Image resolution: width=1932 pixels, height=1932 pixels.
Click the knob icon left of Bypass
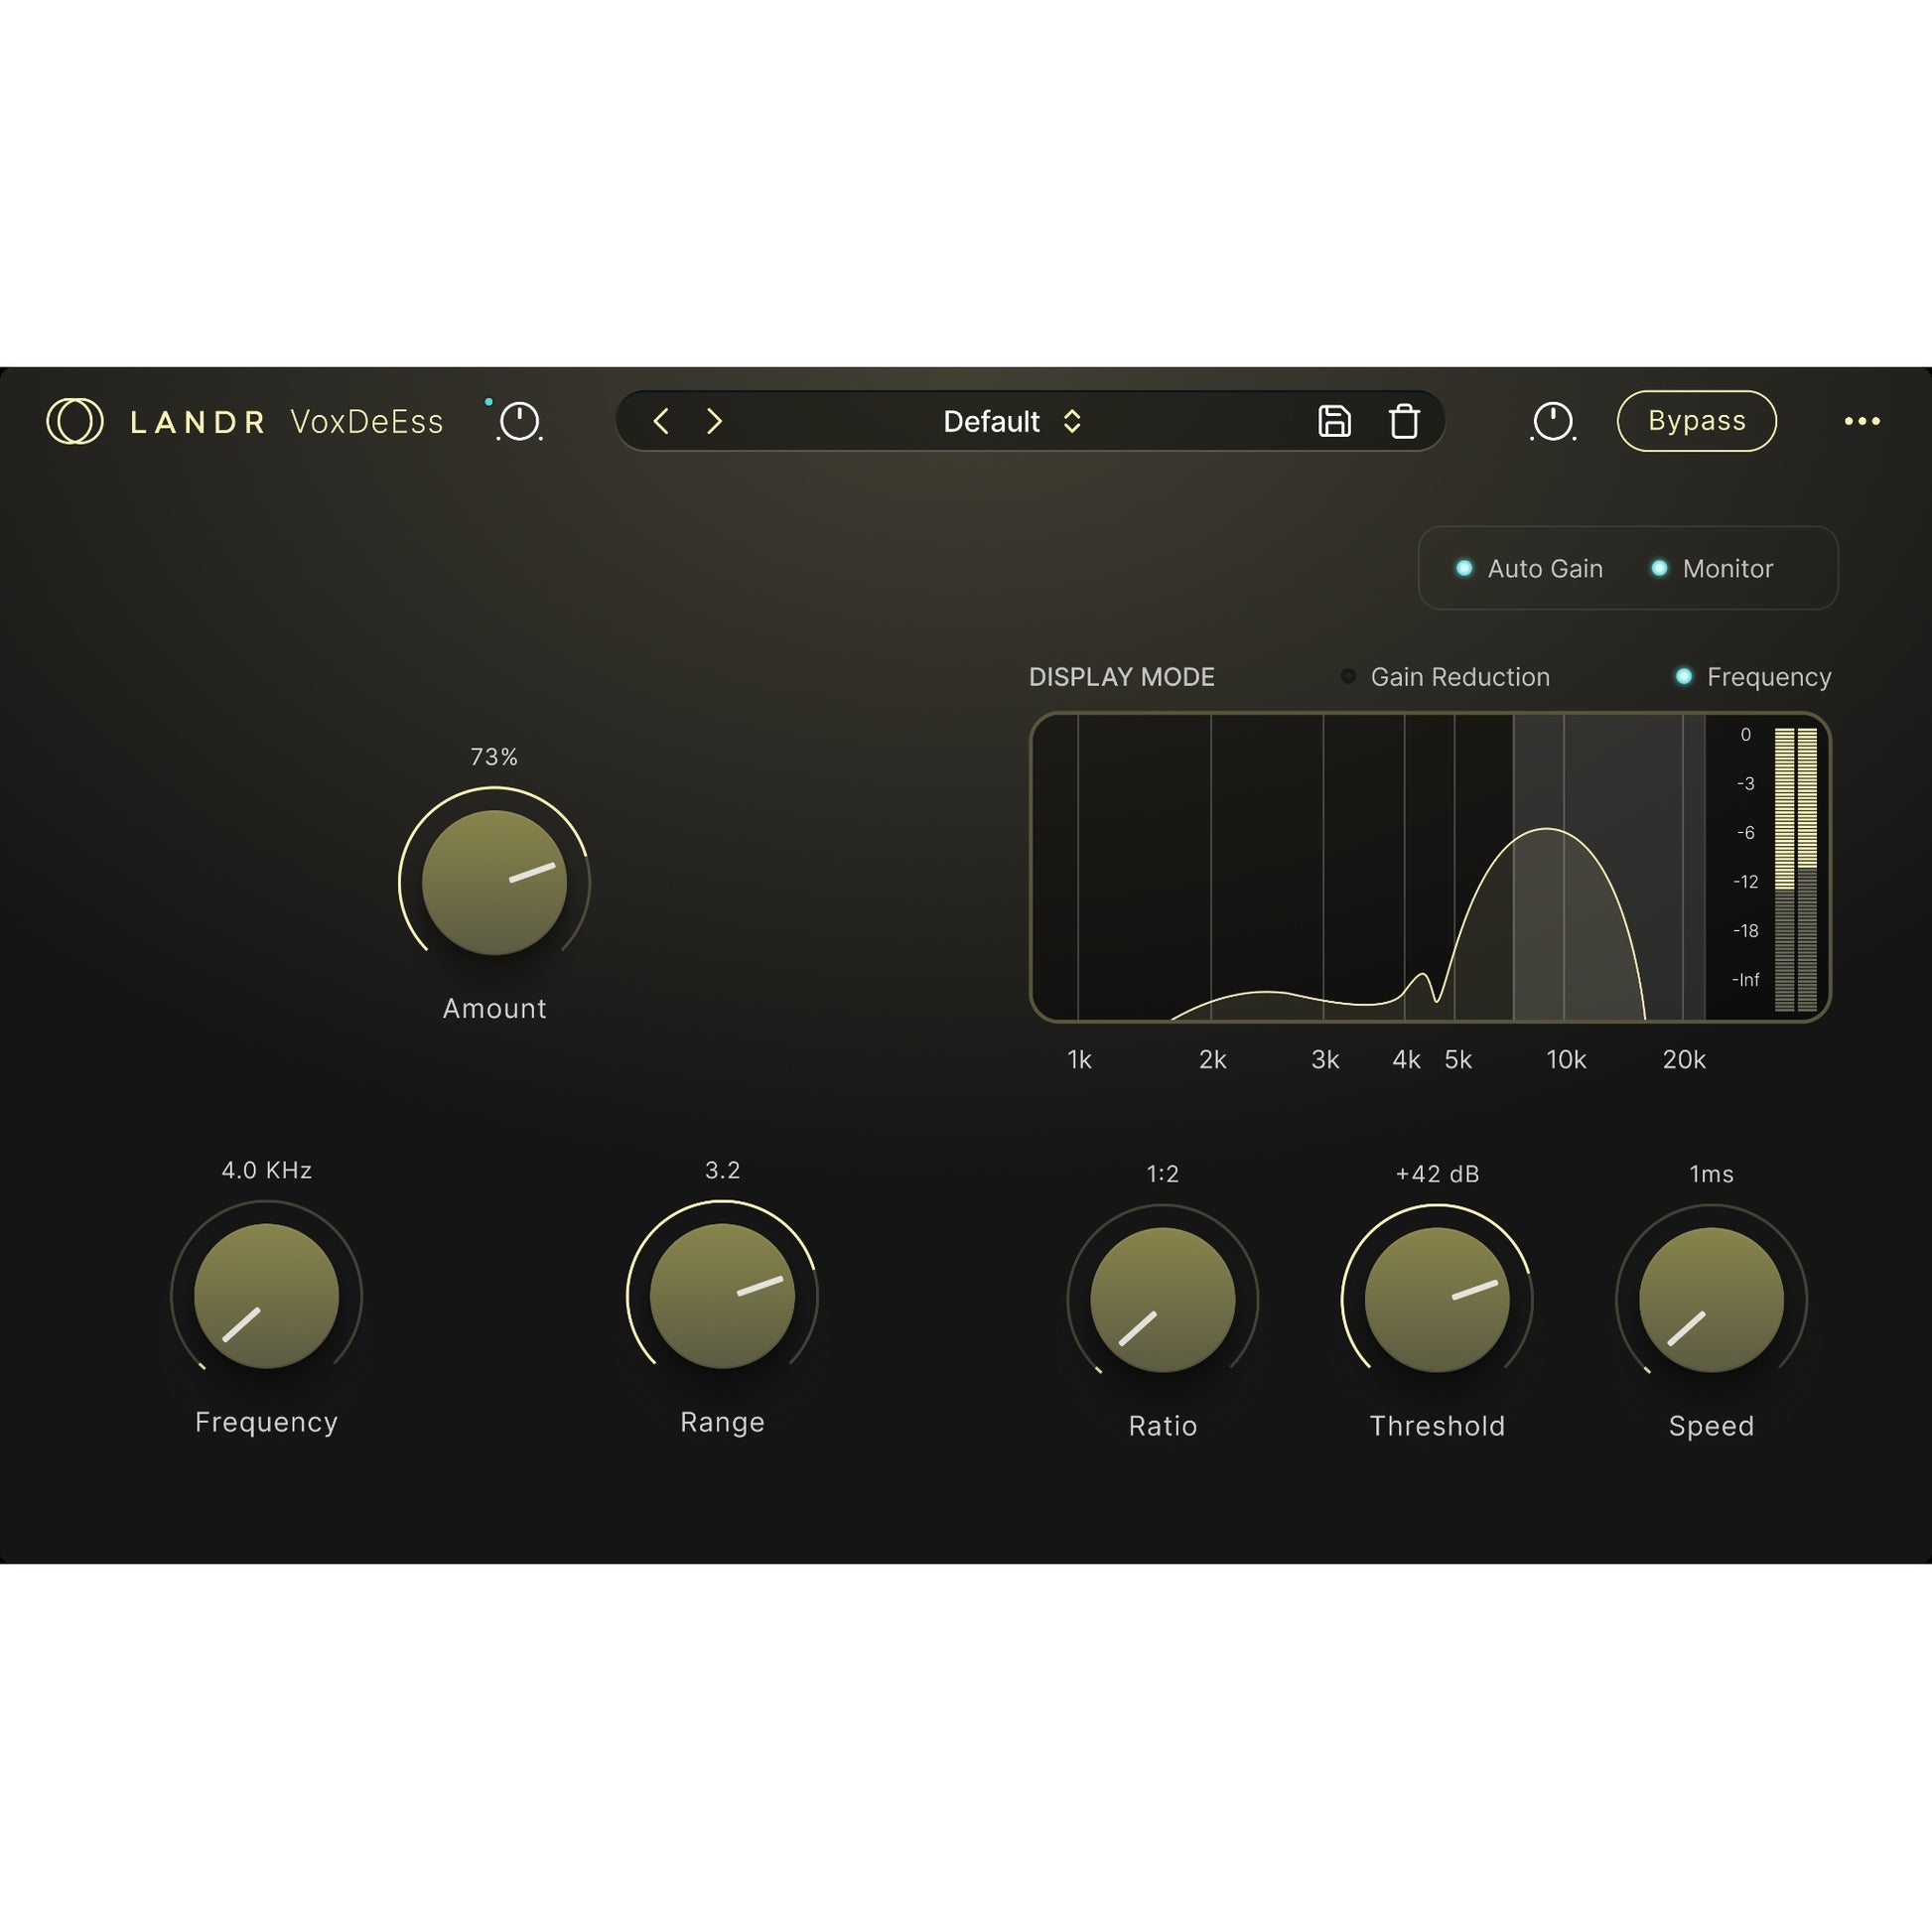pos(1553,421)
